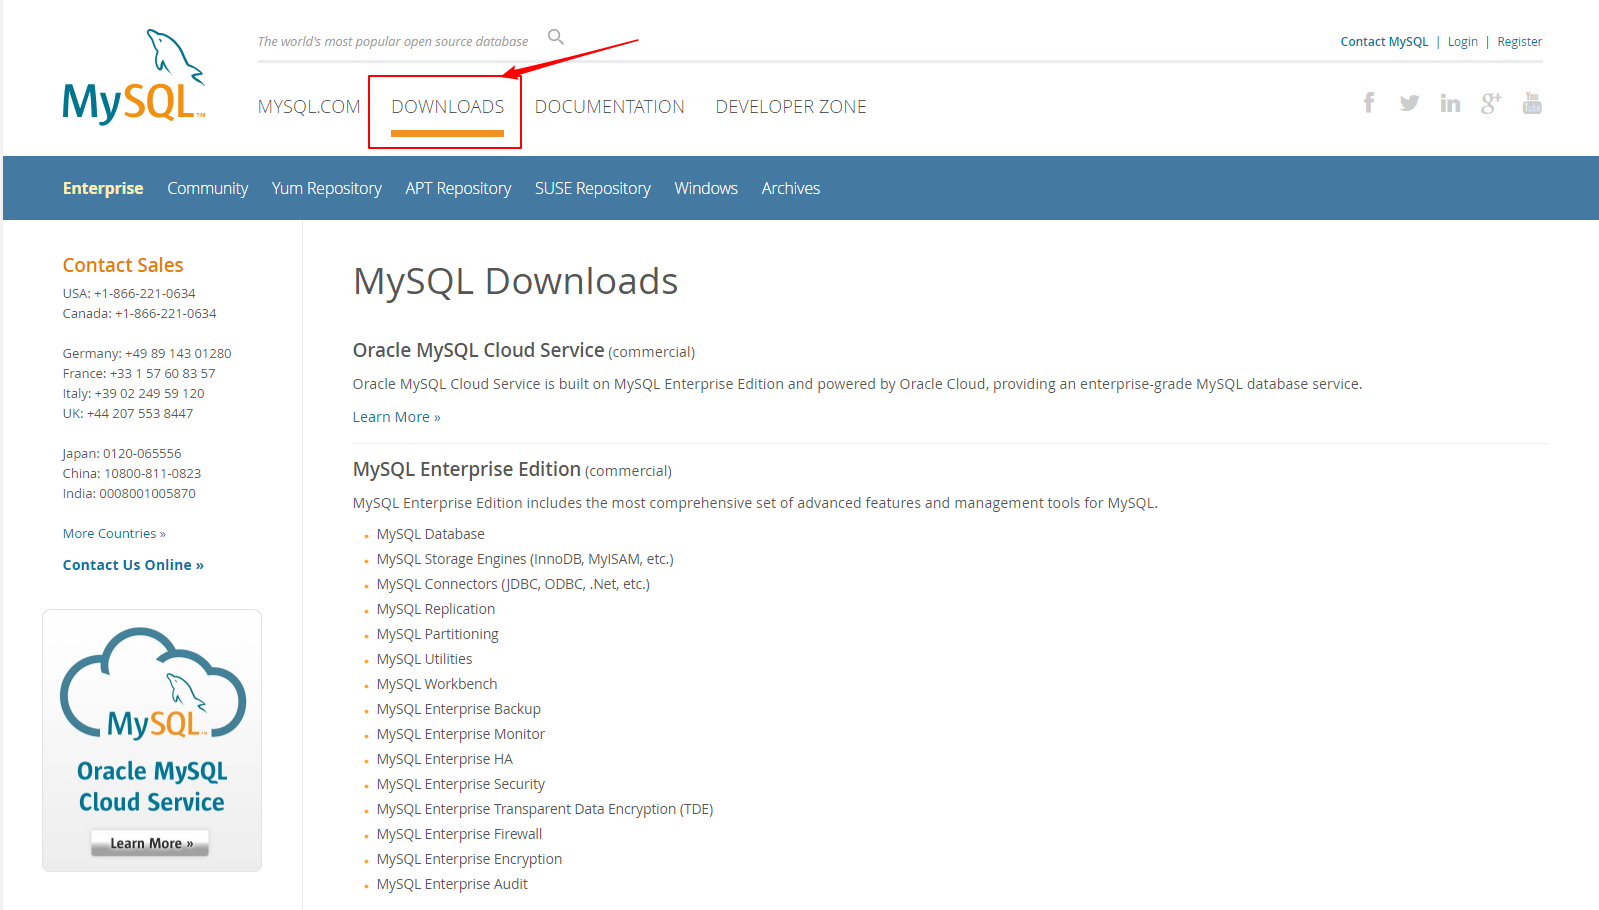Follow Learn More link under Cloud Service
The image size is (1599, 910).
[x=397, y=417]
